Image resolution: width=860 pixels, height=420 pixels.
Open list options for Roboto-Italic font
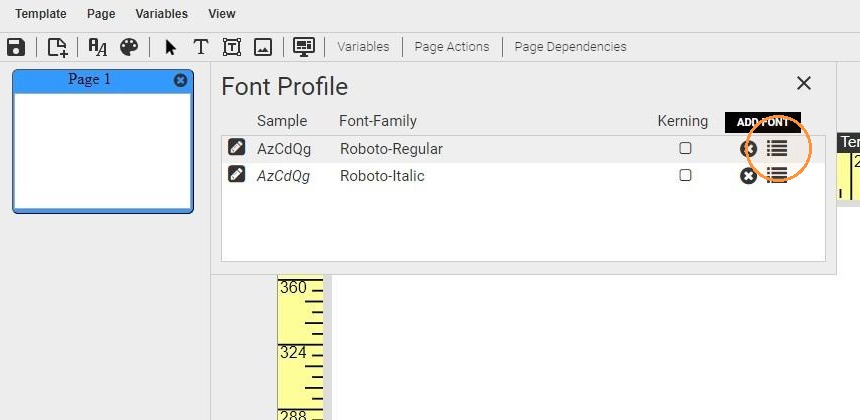pyautogui.click(x=777, y=175)
